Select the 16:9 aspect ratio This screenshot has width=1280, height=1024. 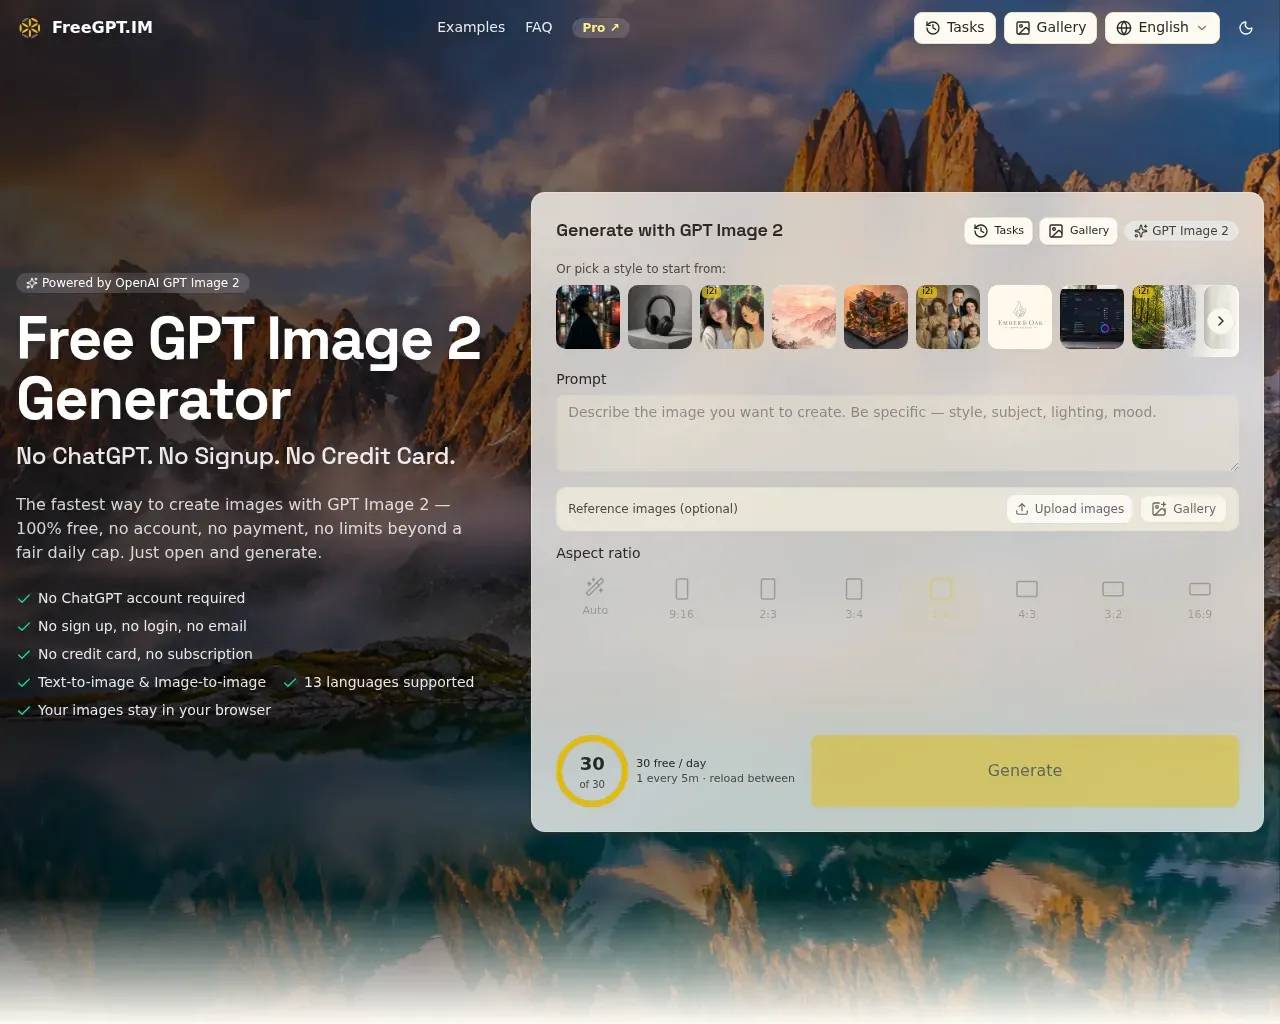click(1199, 598)
